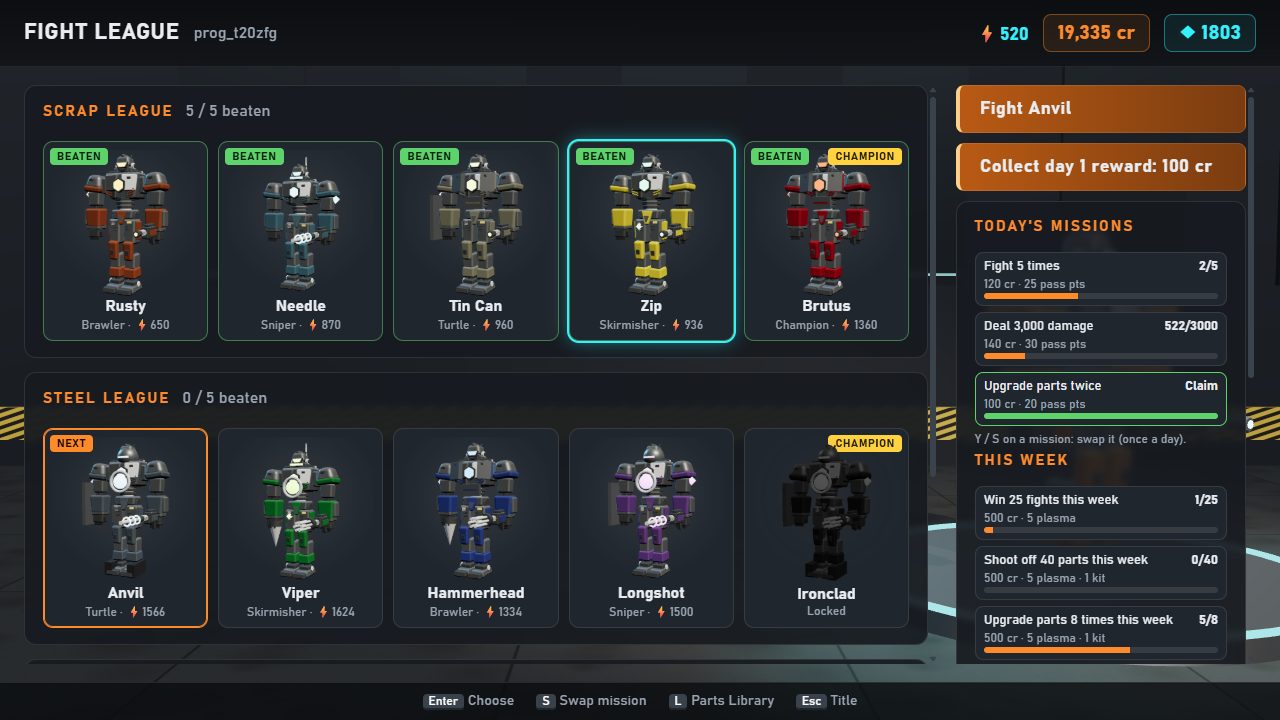The height and width of the screenshot is (720, 1280).
Task: Click the Enter key hint for Choose
Action: [443, 701]
